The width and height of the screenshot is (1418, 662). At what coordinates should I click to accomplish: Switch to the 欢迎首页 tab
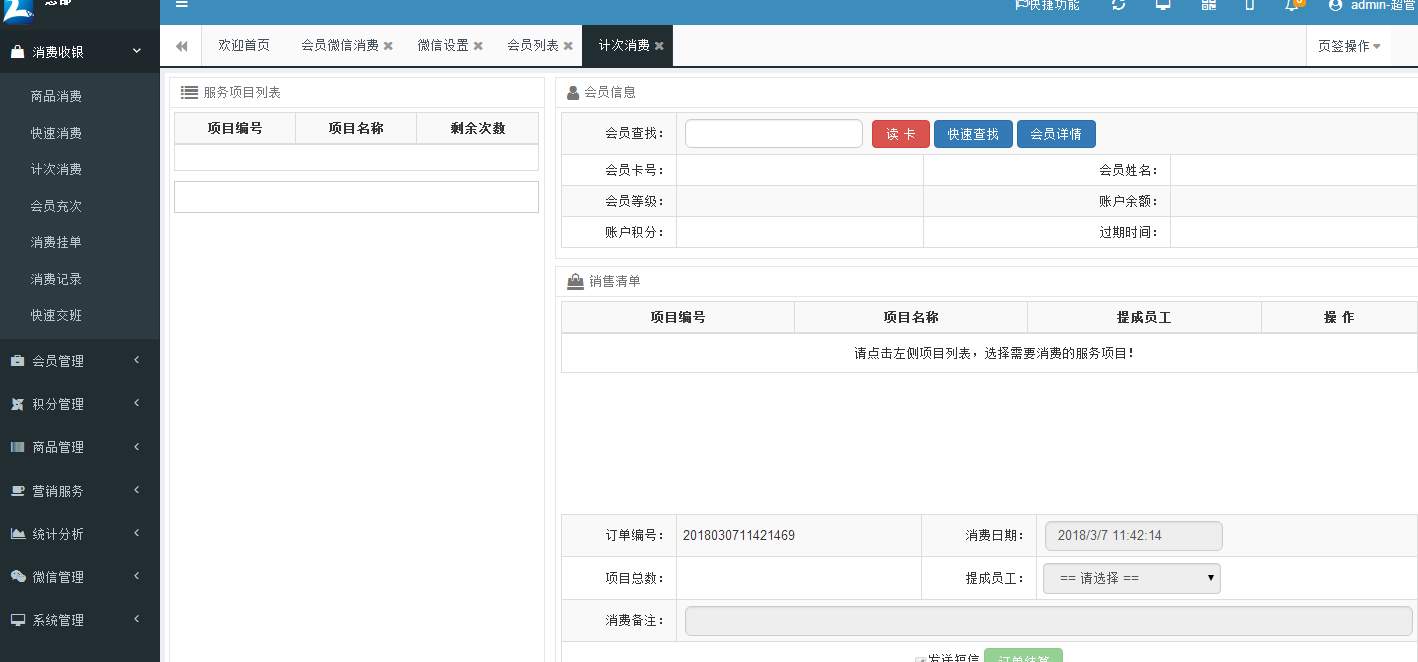pyautogui.click(x=244, y=46)
